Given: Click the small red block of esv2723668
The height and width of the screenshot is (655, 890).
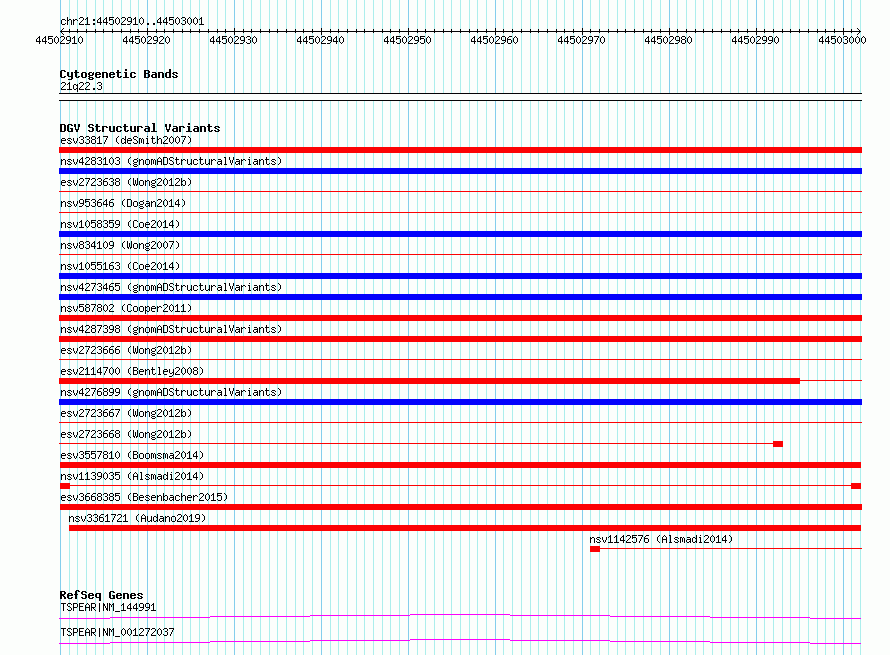Looking at the screenshot, I should [778, 444].
